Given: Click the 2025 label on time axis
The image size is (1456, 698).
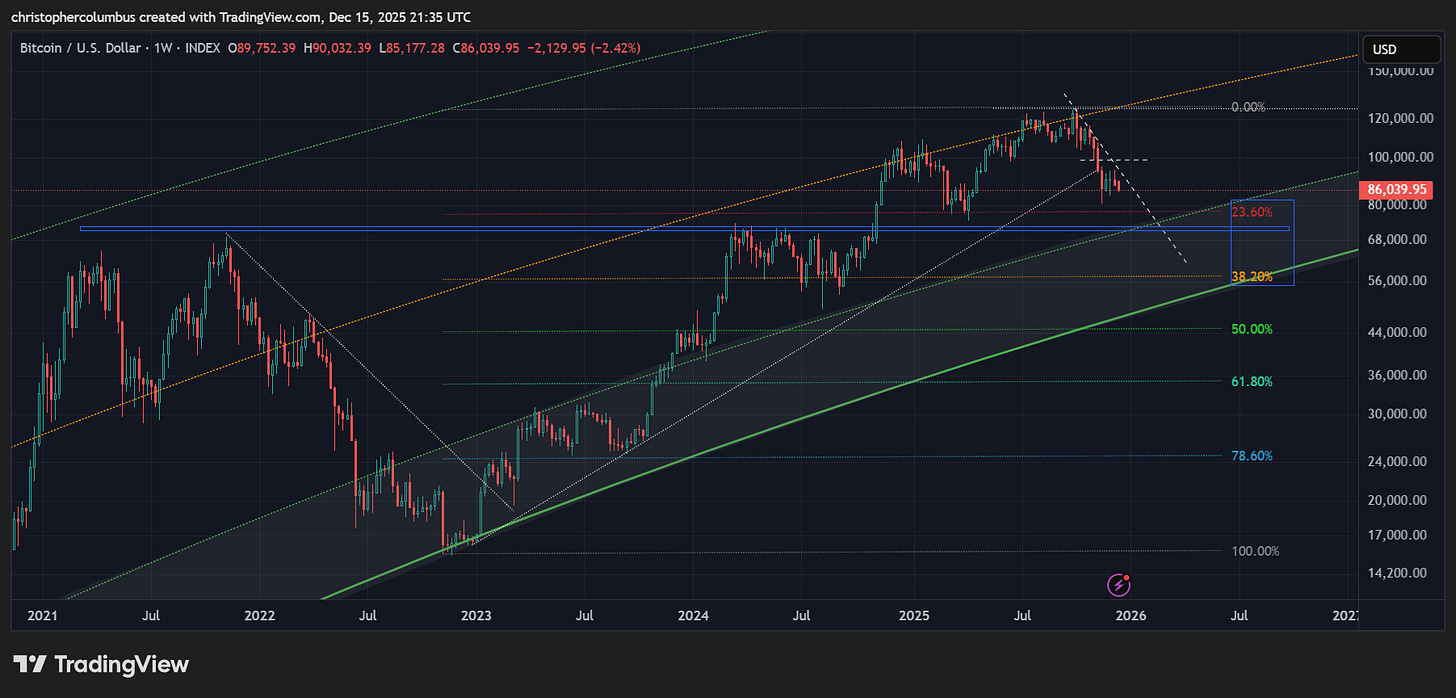Looking at the screenshot, I should pos(914,616).
